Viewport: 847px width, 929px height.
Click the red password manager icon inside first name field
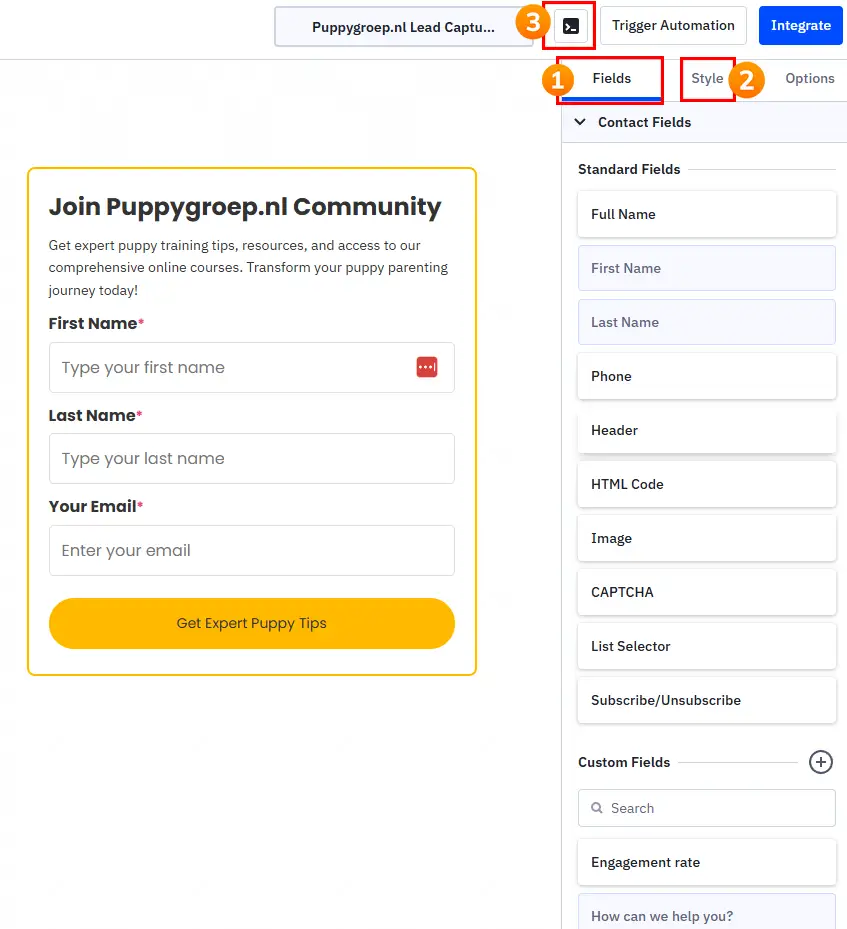point(427,366)
